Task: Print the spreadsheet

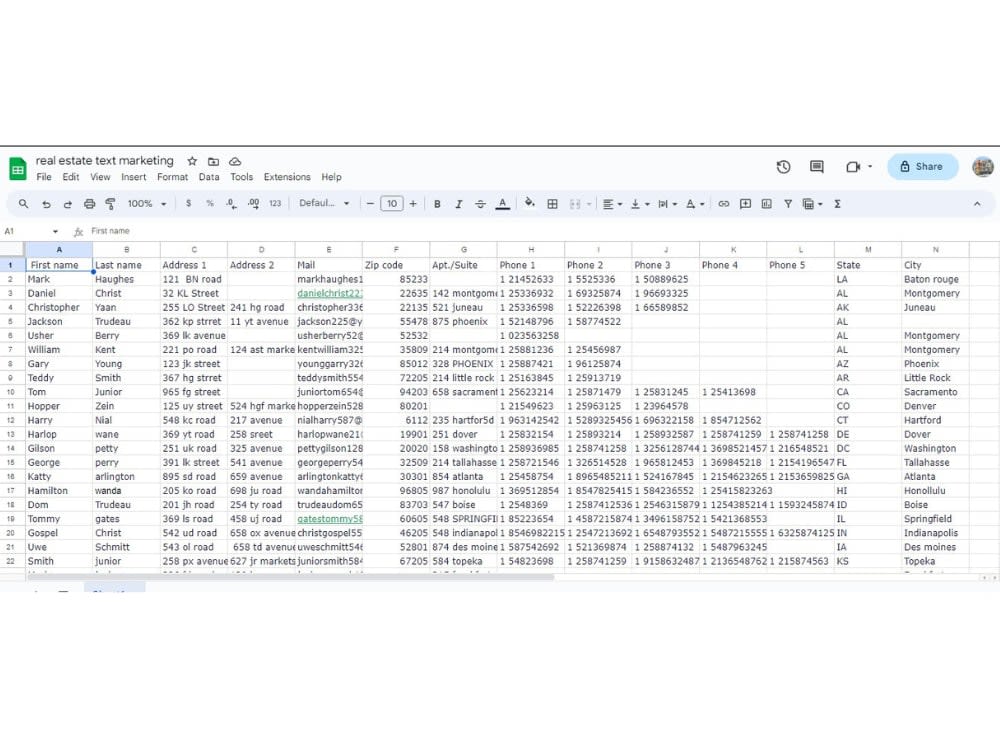Action: pos(89,204)
